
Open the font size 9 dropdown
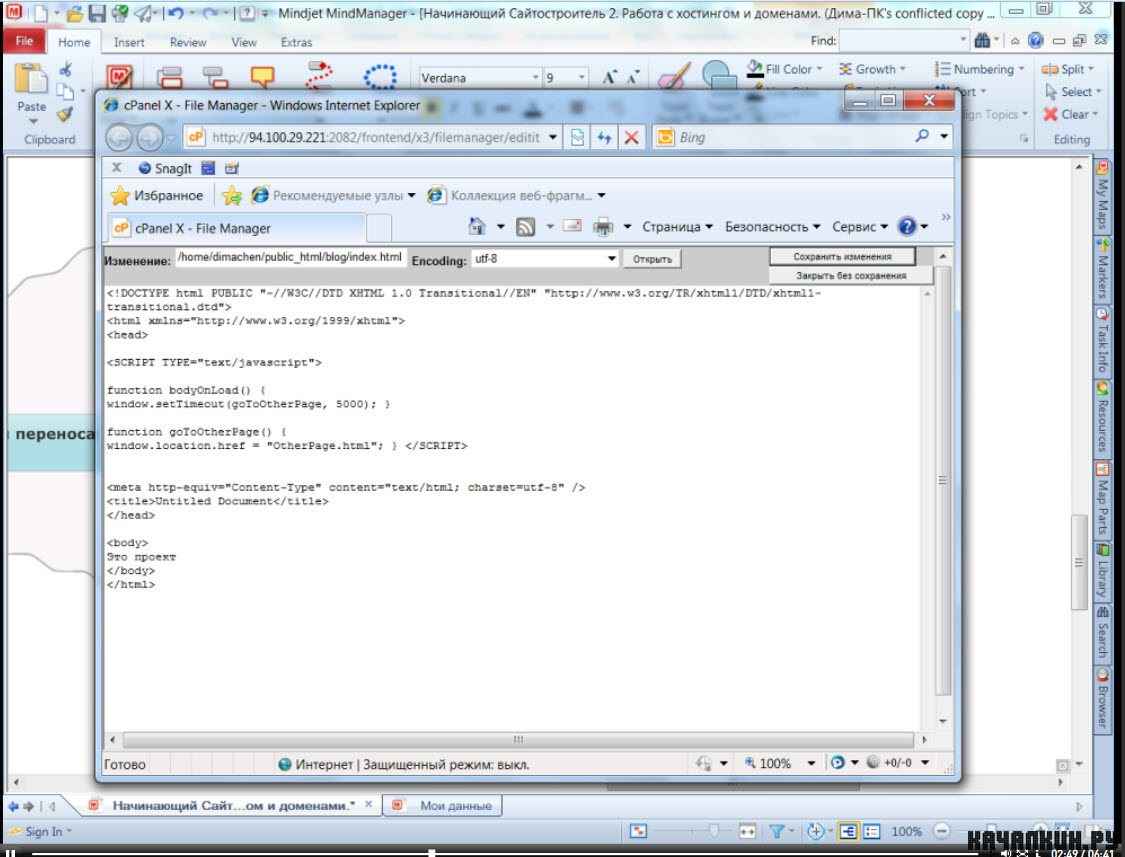(582, 78)
